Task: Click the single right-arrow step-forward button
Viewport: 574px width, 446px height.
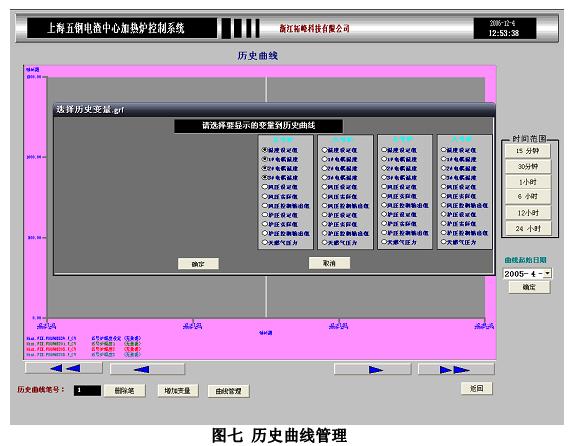Action: coord(373,369)
